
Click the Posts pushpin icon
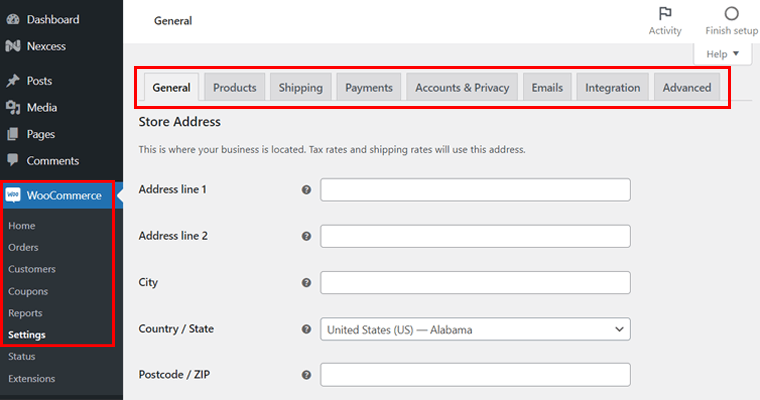click(13, 80)
